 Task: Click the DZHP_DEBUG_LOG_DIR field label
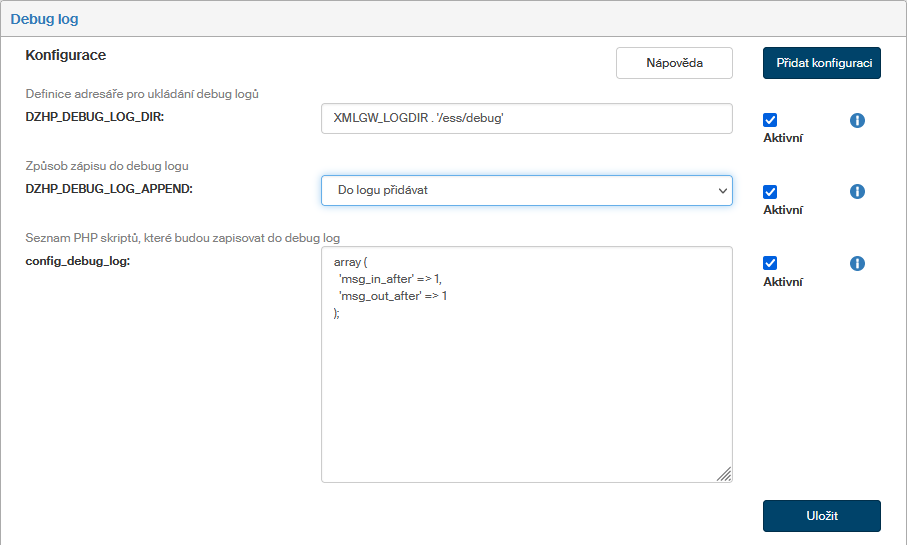(94, 117)
